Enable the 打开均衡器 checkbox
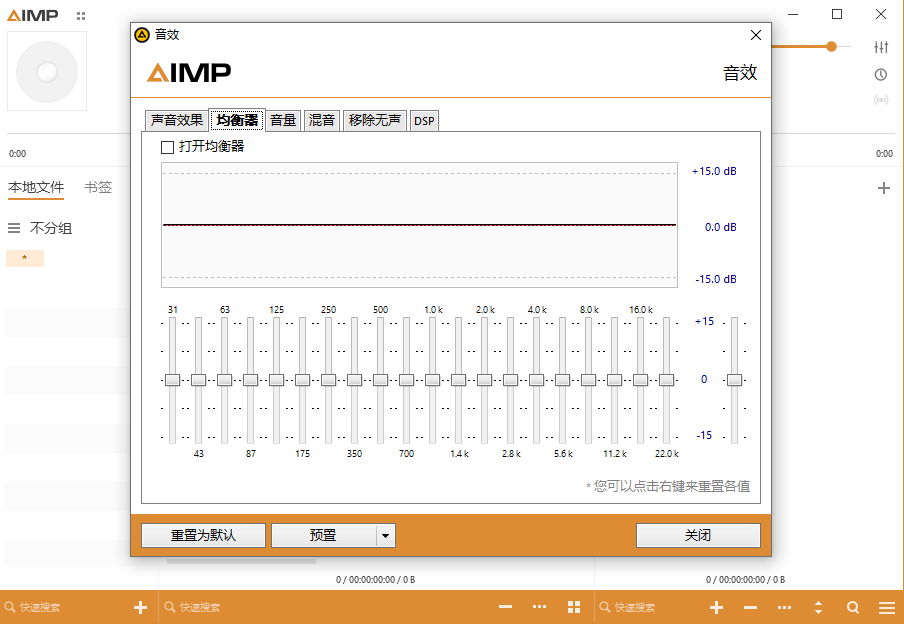The height and width of the screenshot is (624, 904). point(167,147)
